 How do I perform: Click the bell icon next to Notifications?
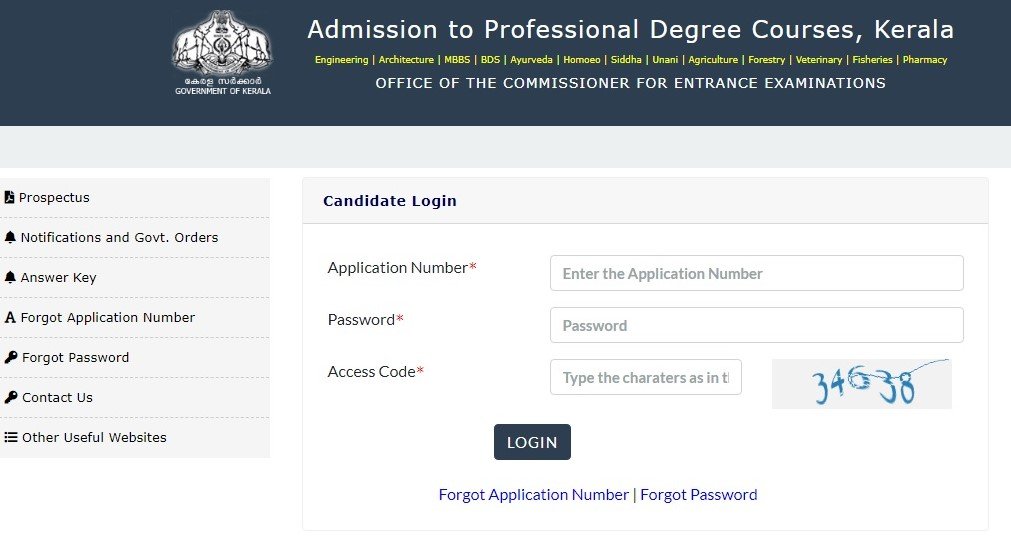(10, 237)
